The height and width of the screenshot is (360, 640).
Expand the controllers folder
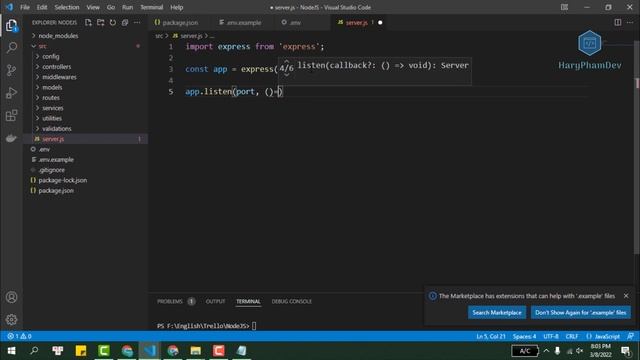click(56, 67)
